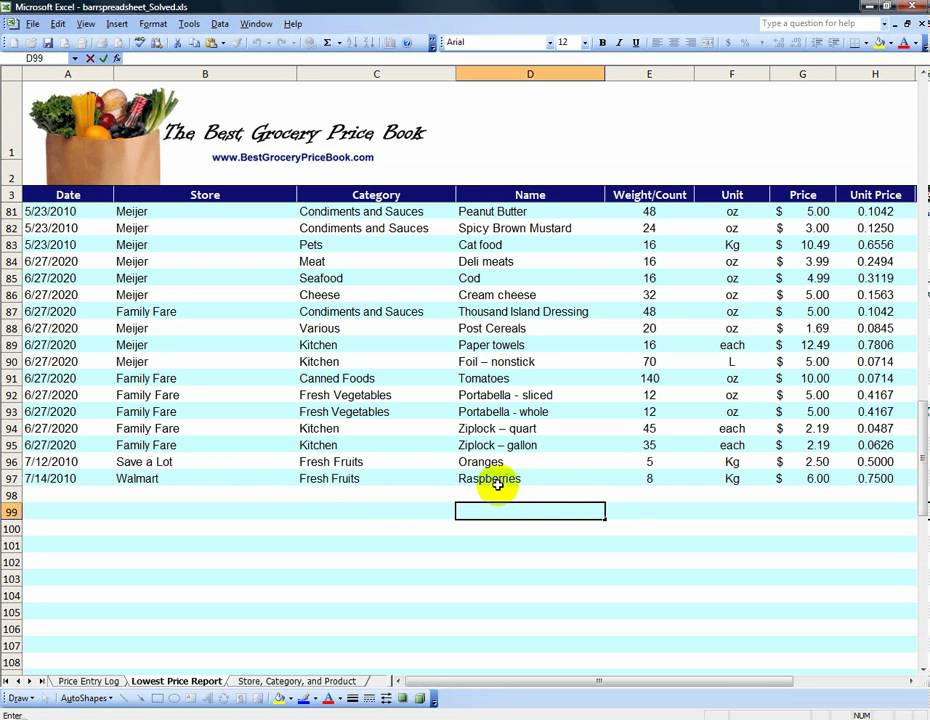This screenshot has width=930, height=720.
Task: Expand the Paste options dropdown arrow
Action: [x=223, y=43]
